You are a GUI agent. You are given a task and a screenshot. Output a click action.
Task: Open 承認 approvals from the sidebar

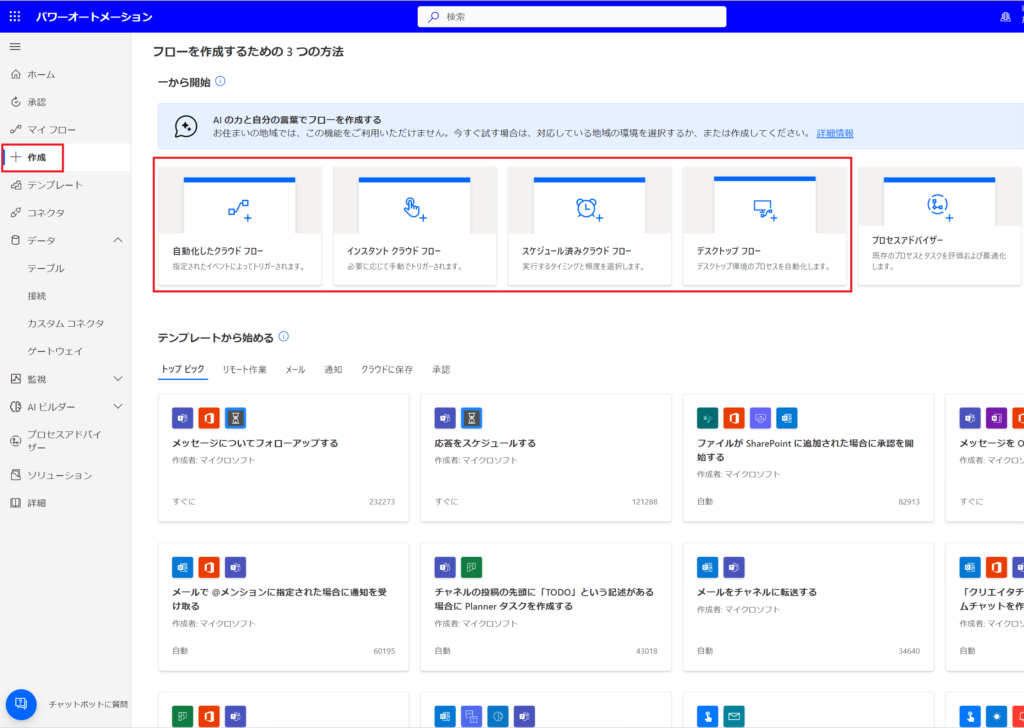click(36, 102)
